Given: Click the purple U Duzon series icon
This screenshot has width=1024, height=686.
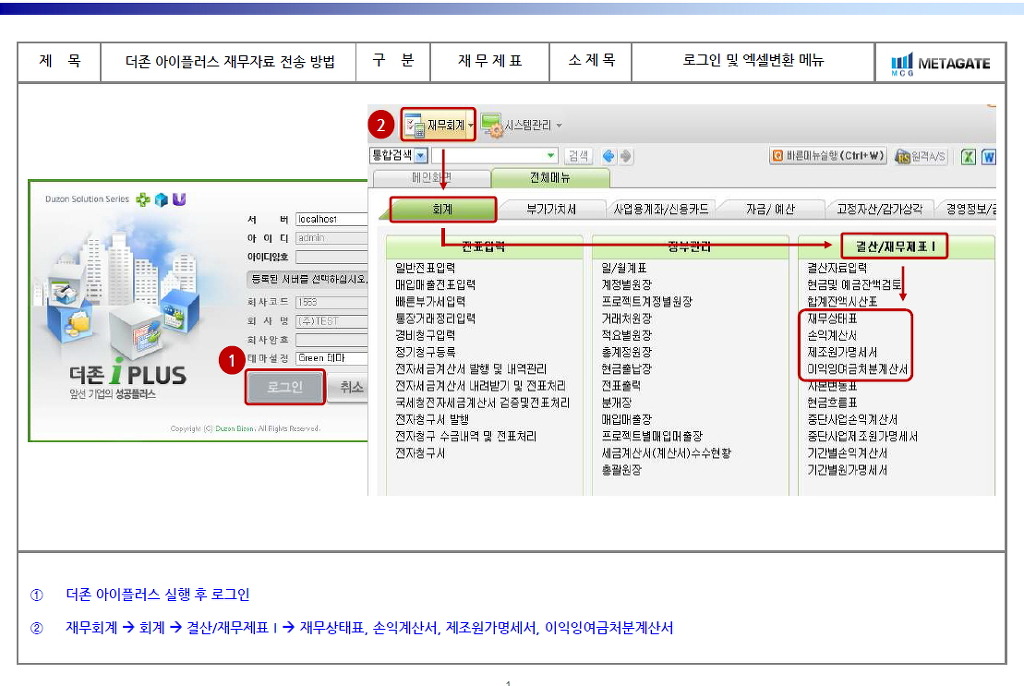Looking at the screenshot, I should [x=179, y=199].
